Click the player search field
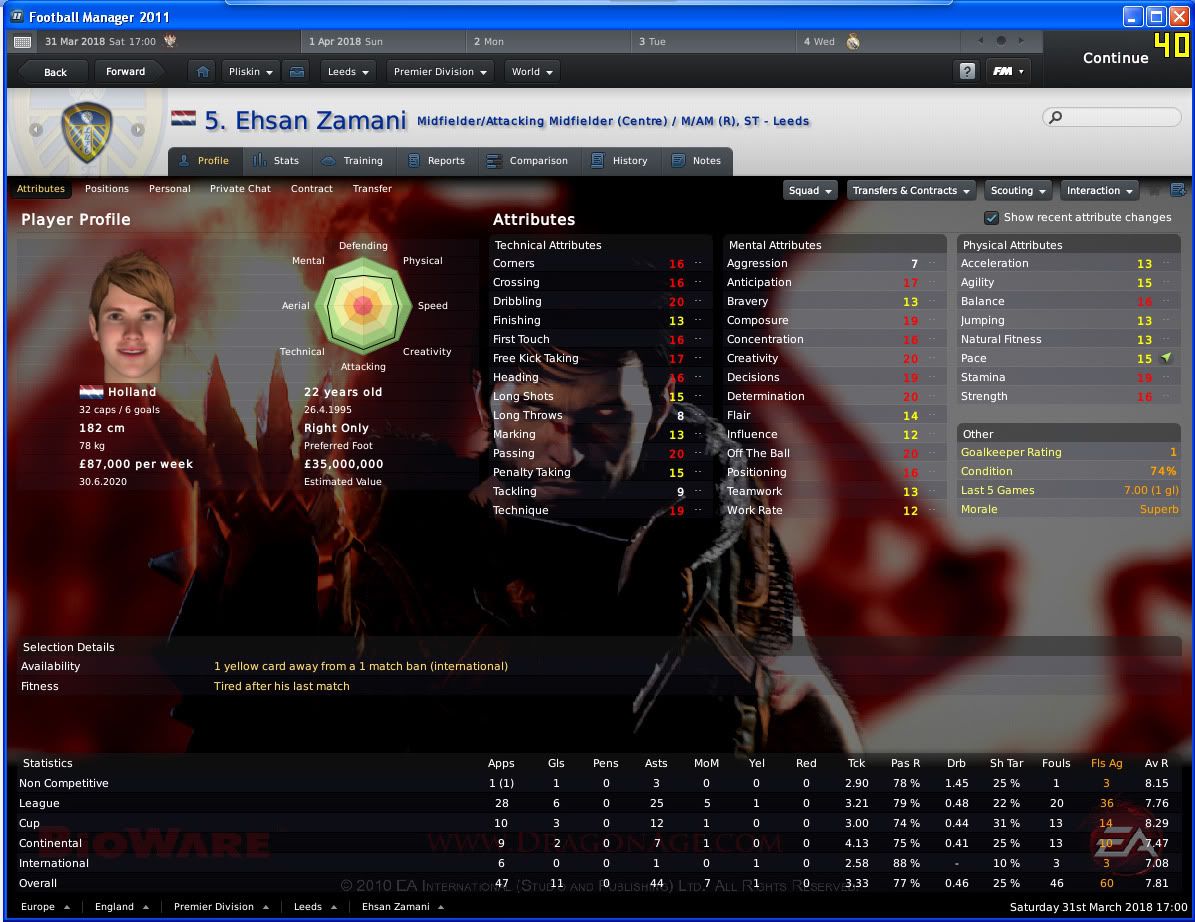1195x922 pixels. [1112, 117]
